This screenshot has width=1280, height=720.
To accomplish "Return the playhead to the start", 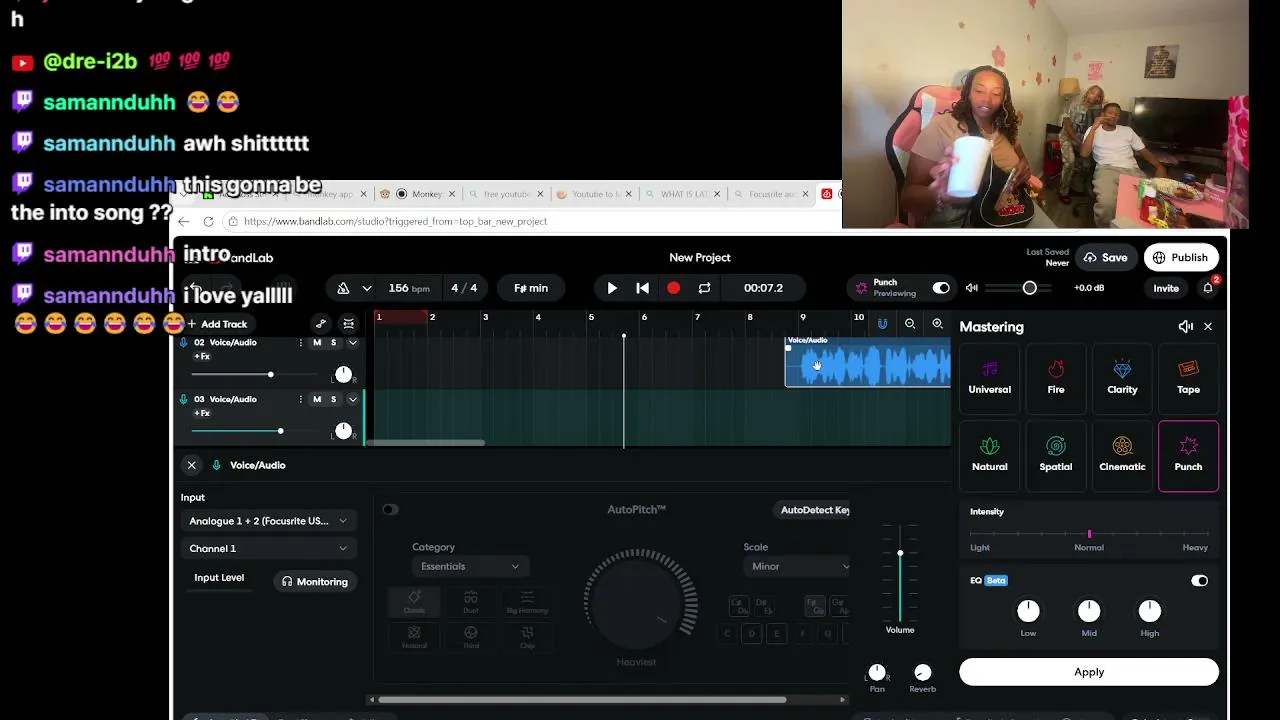I will (643, 288).
